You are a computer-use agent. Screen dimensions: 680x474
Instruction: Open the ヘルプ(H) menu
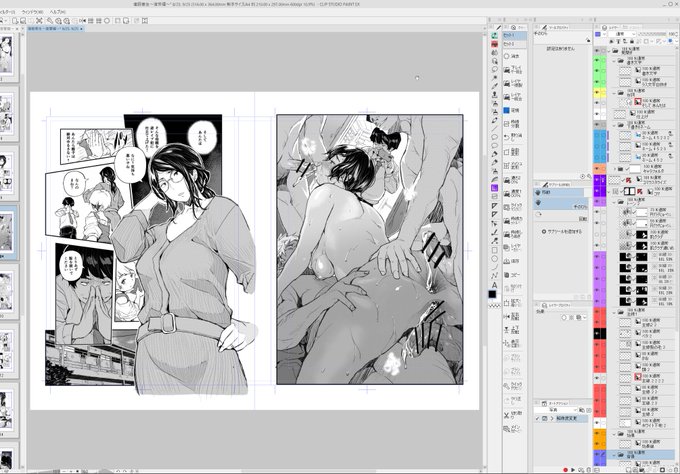[58, 12]
